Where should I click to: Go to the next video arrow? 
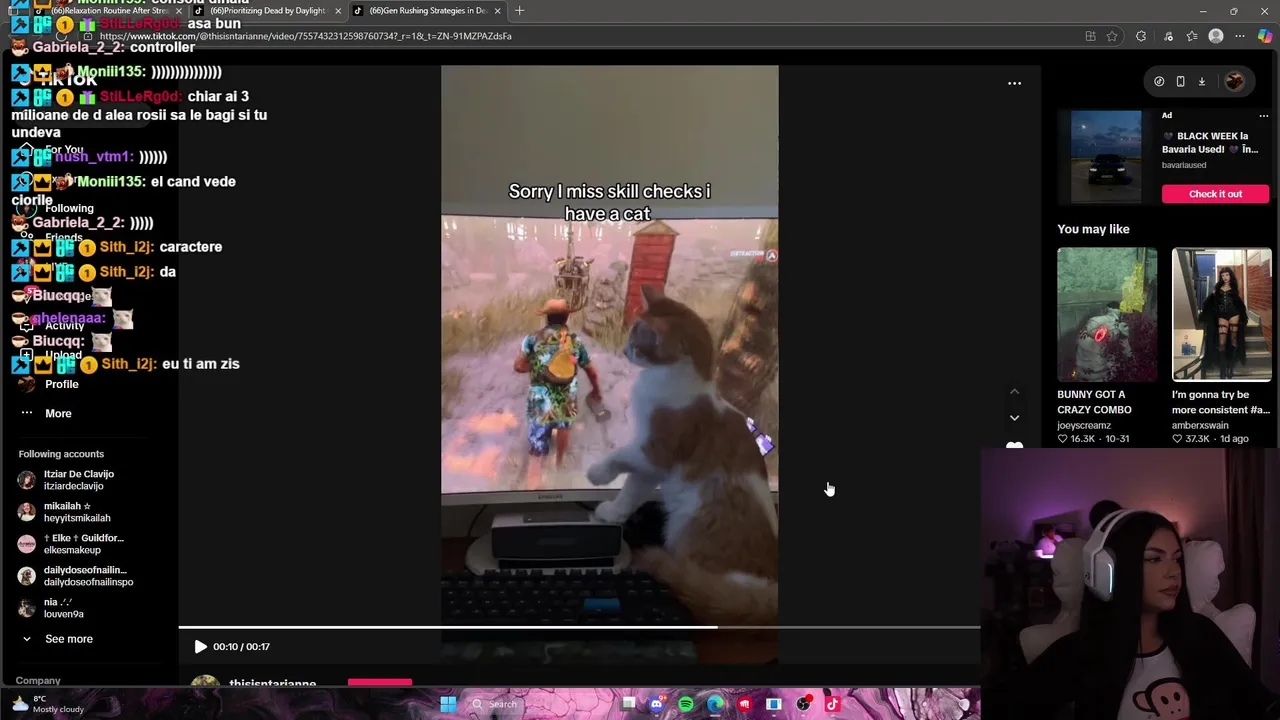pyautogui.click(x=1014, y=418)
